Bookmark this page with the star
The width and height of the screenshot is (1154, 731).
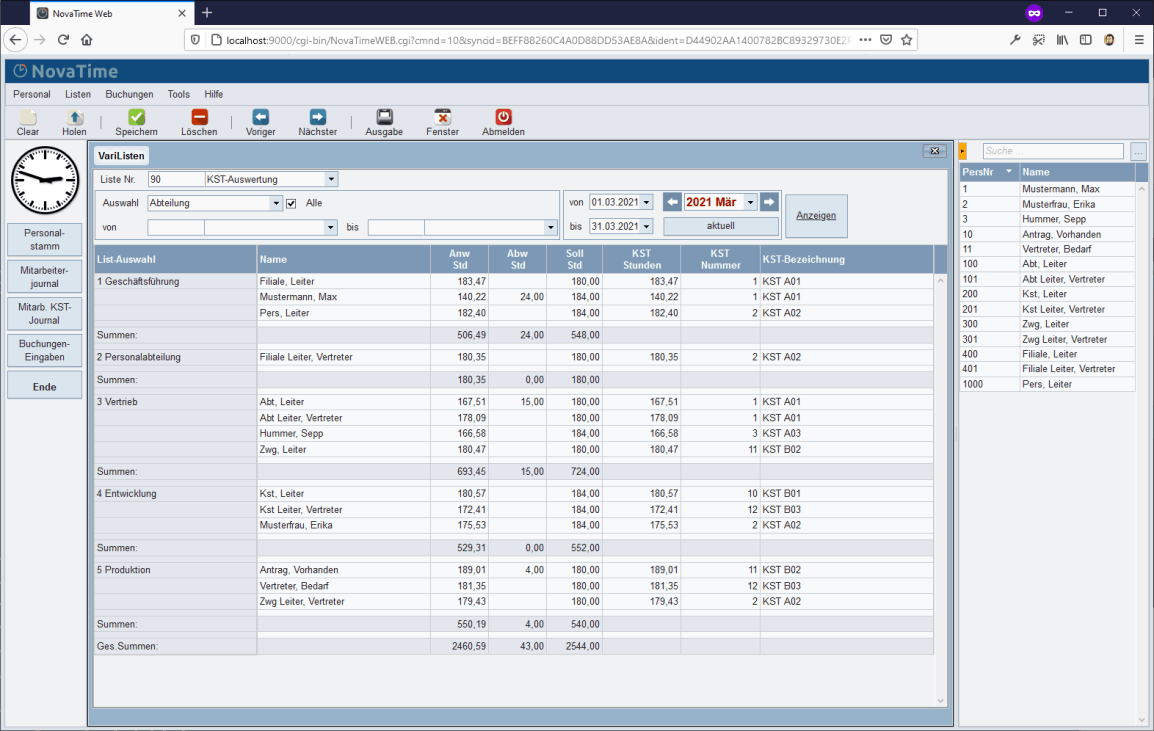(907, 40)
